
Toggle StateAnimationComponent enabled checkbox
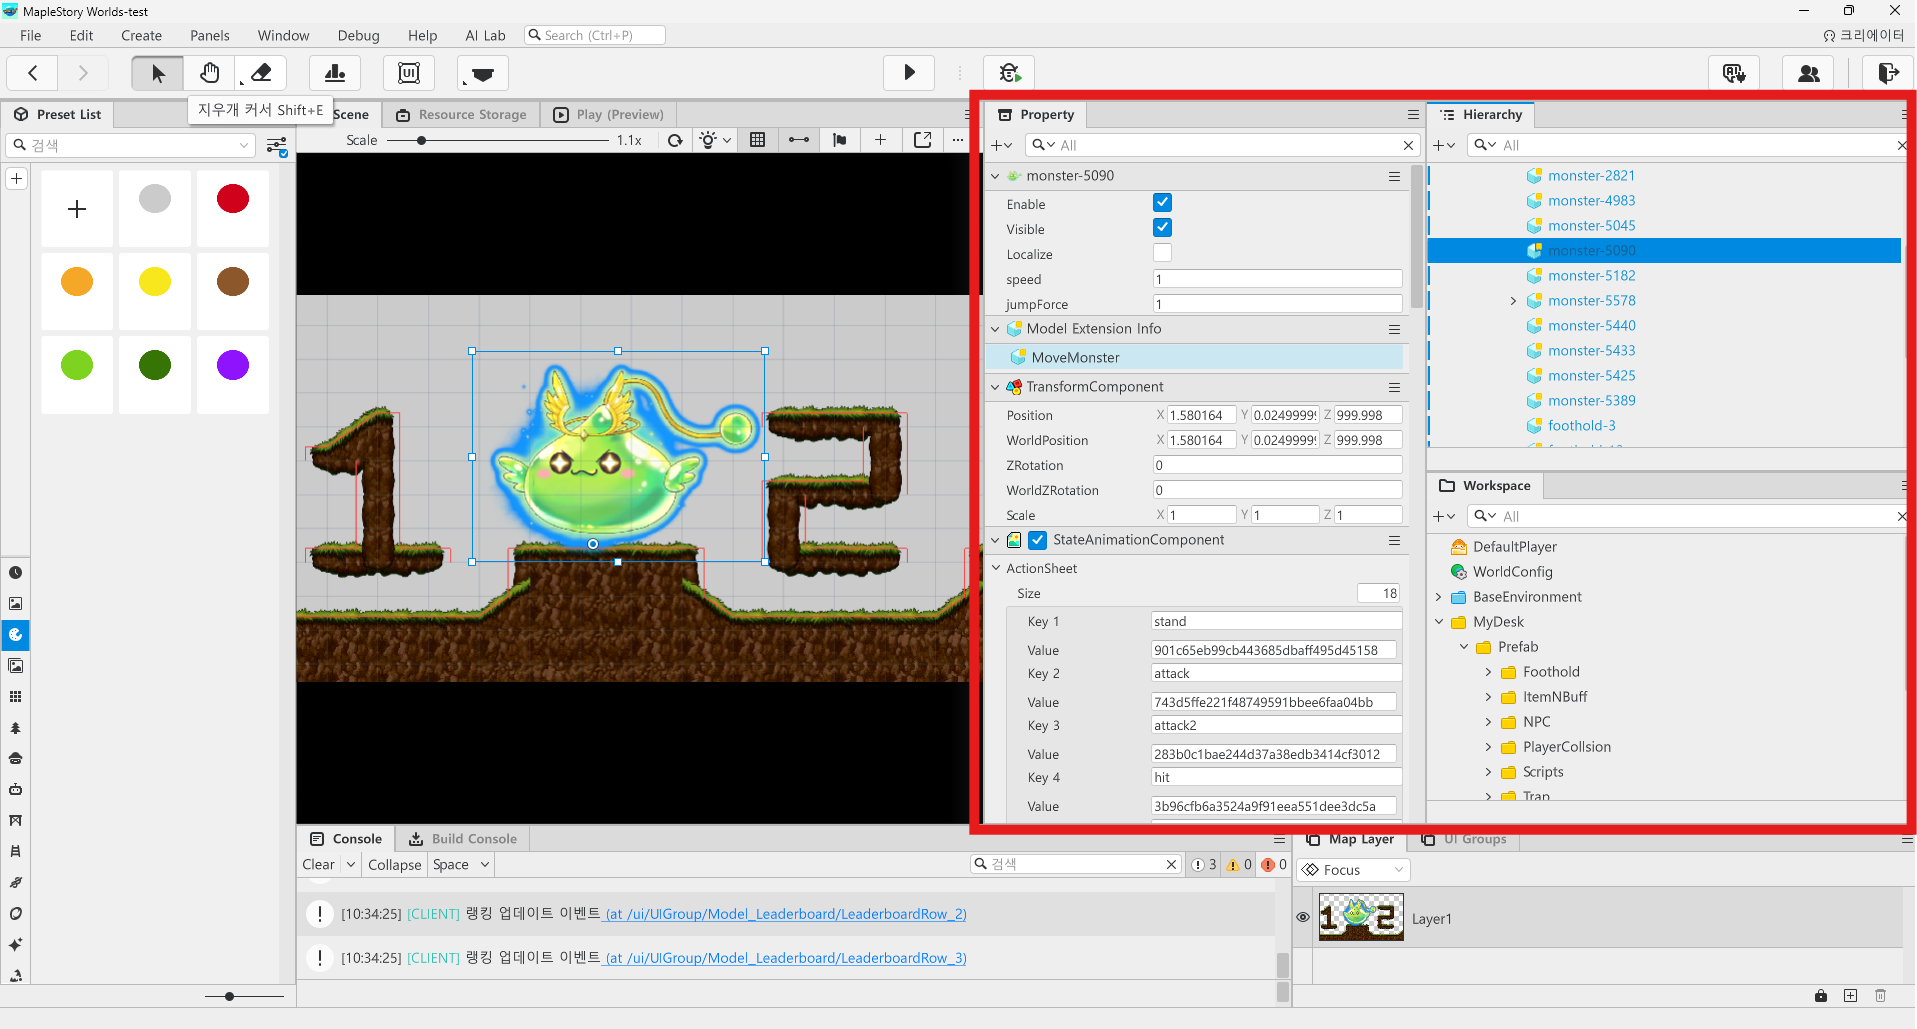tap(1038, 540)
